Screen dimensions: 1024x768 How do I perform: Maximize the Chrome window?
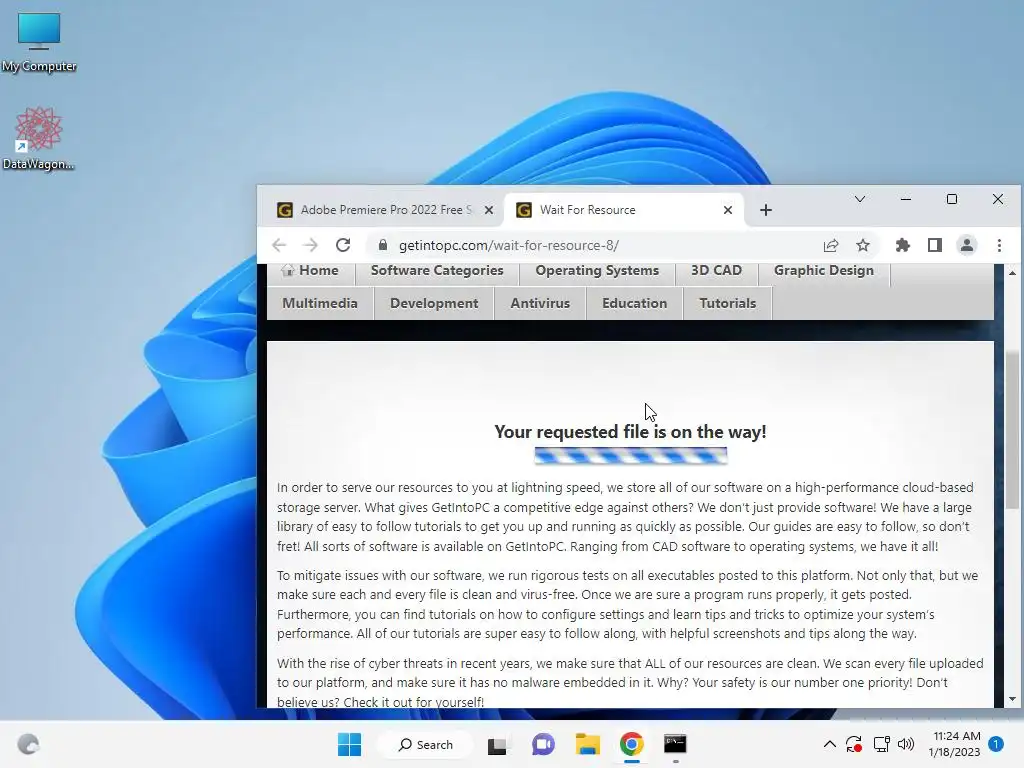[x=952, y=199]
